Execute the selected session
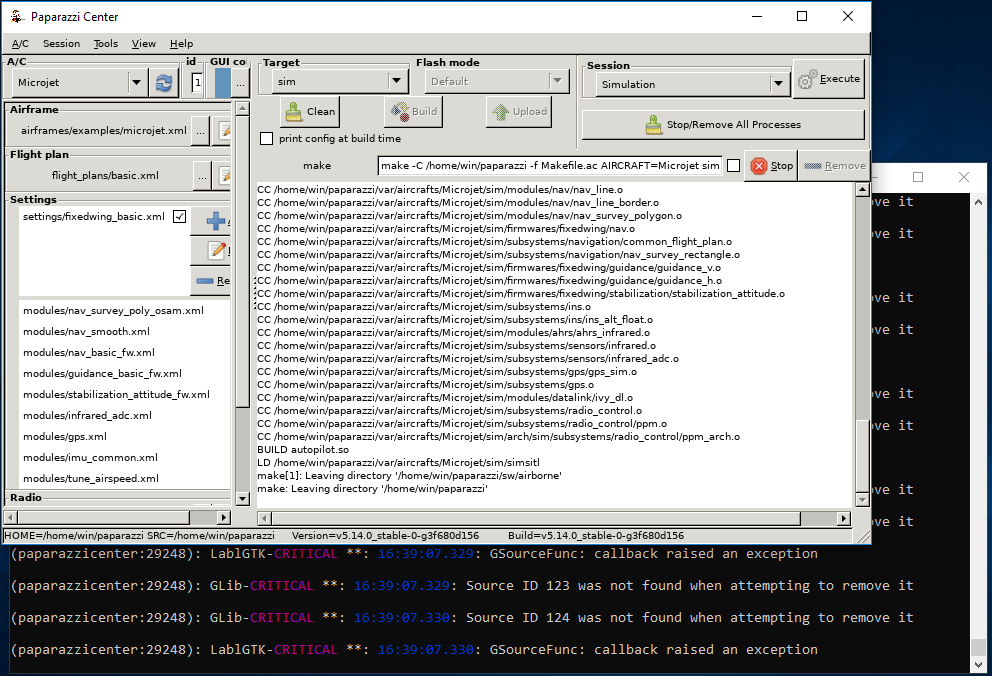992x676 pixels. point(829,79)
